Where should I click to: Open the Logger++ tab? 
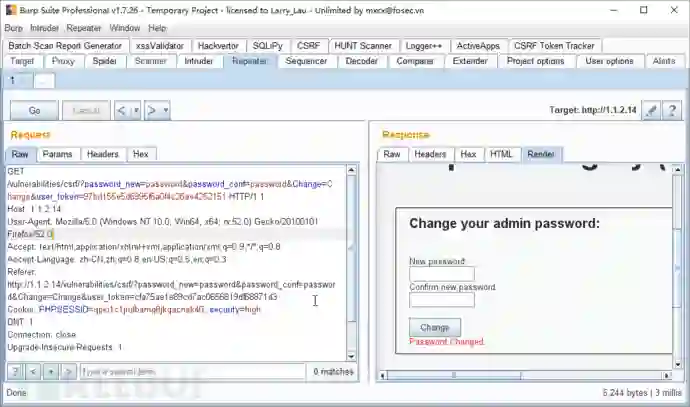click(x=424, y=46)
